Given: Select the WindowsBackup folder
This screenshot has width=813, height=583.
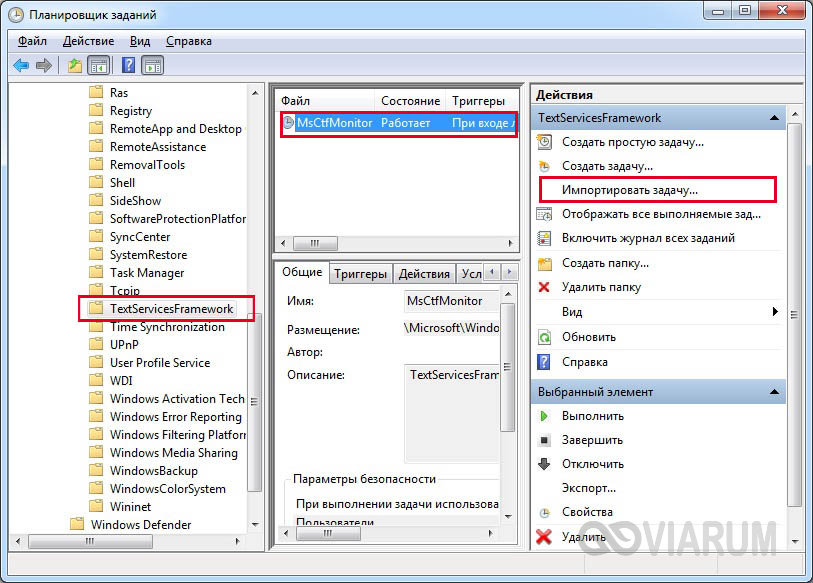Looking at the screenshot, I should pos(154,471).
